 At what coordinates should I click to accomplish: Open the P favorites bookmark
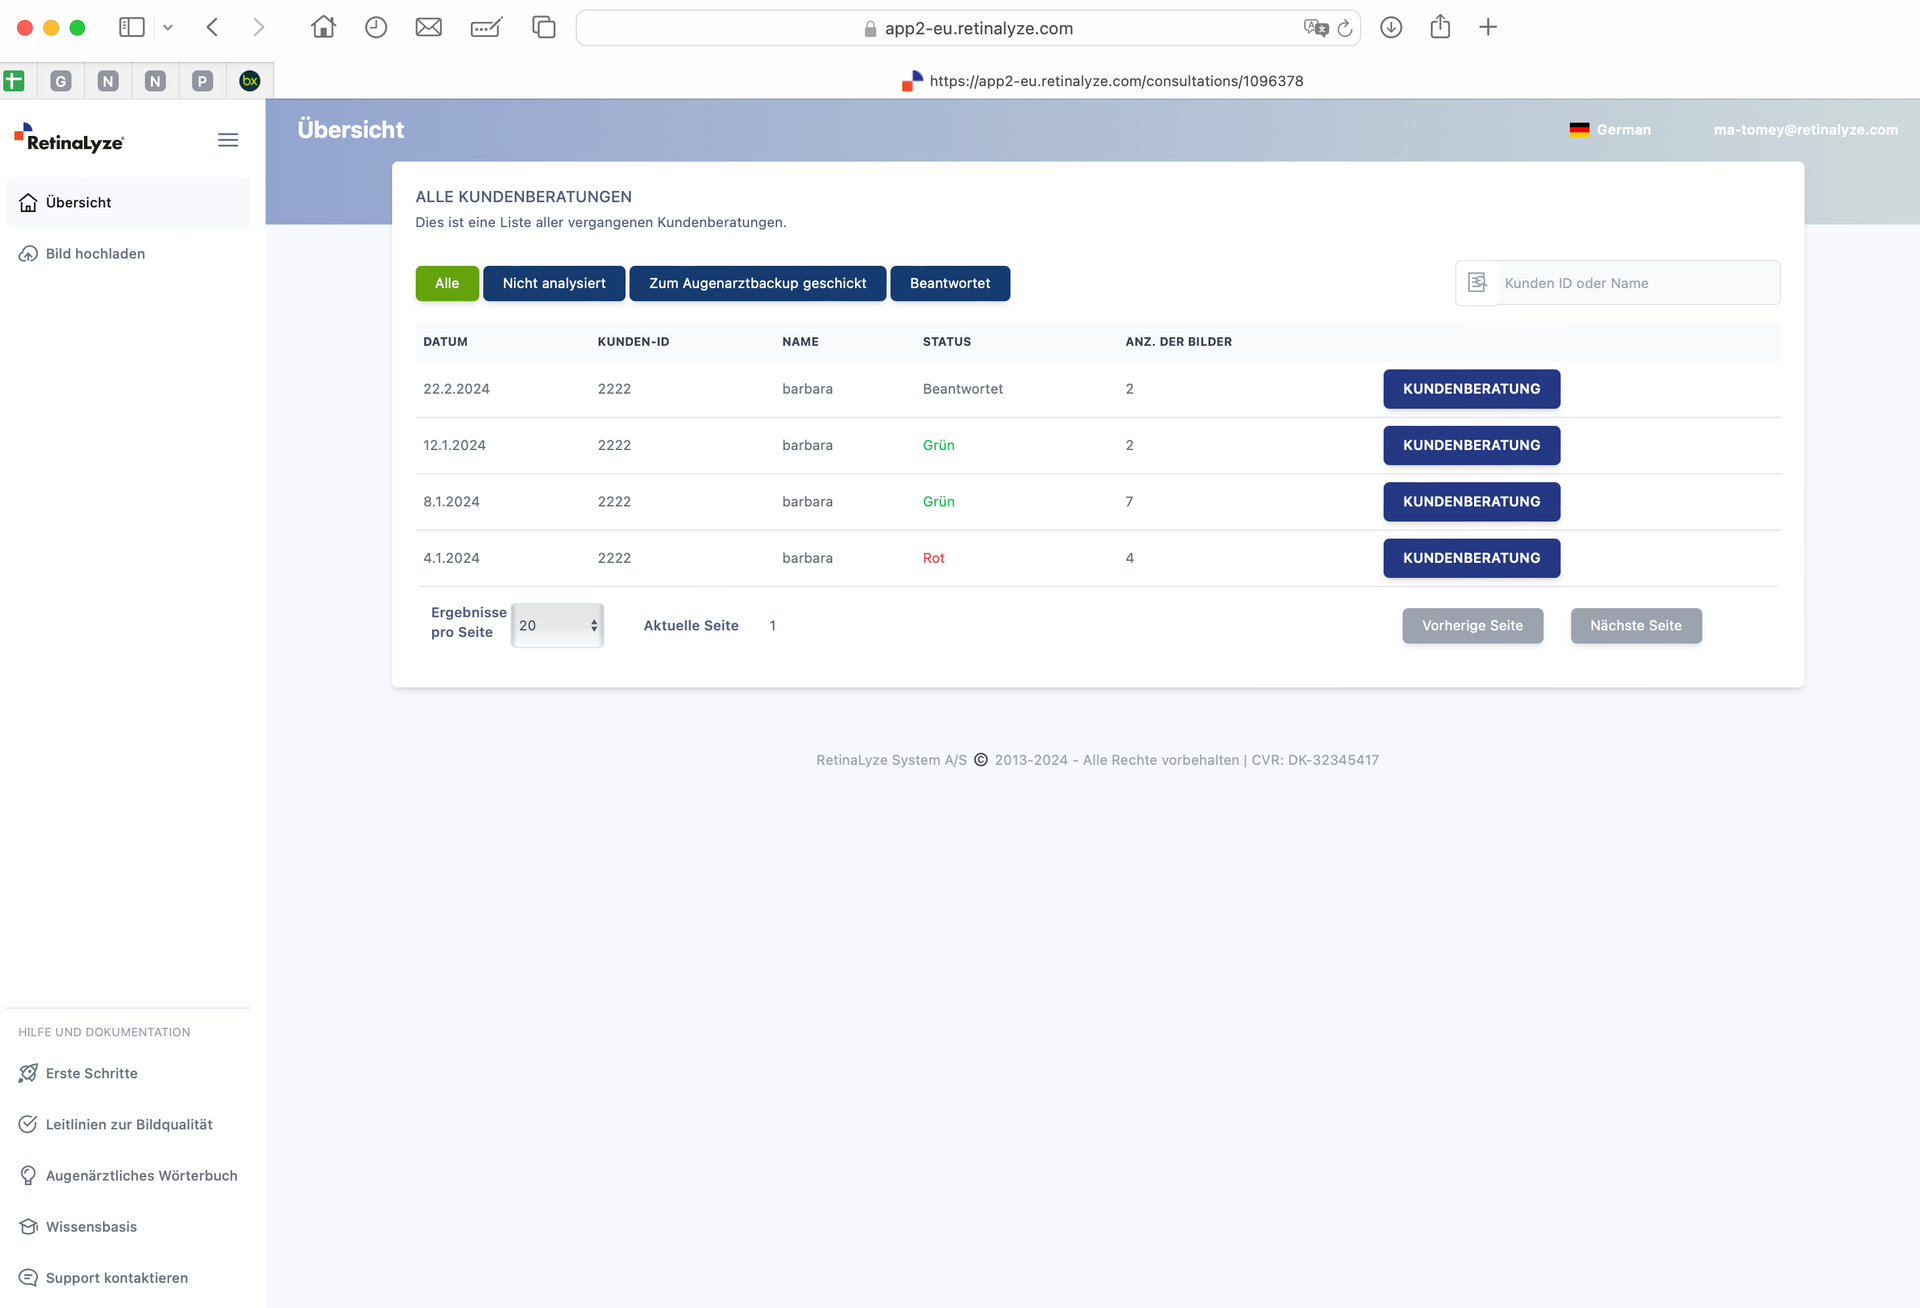[x=202, y=81]
